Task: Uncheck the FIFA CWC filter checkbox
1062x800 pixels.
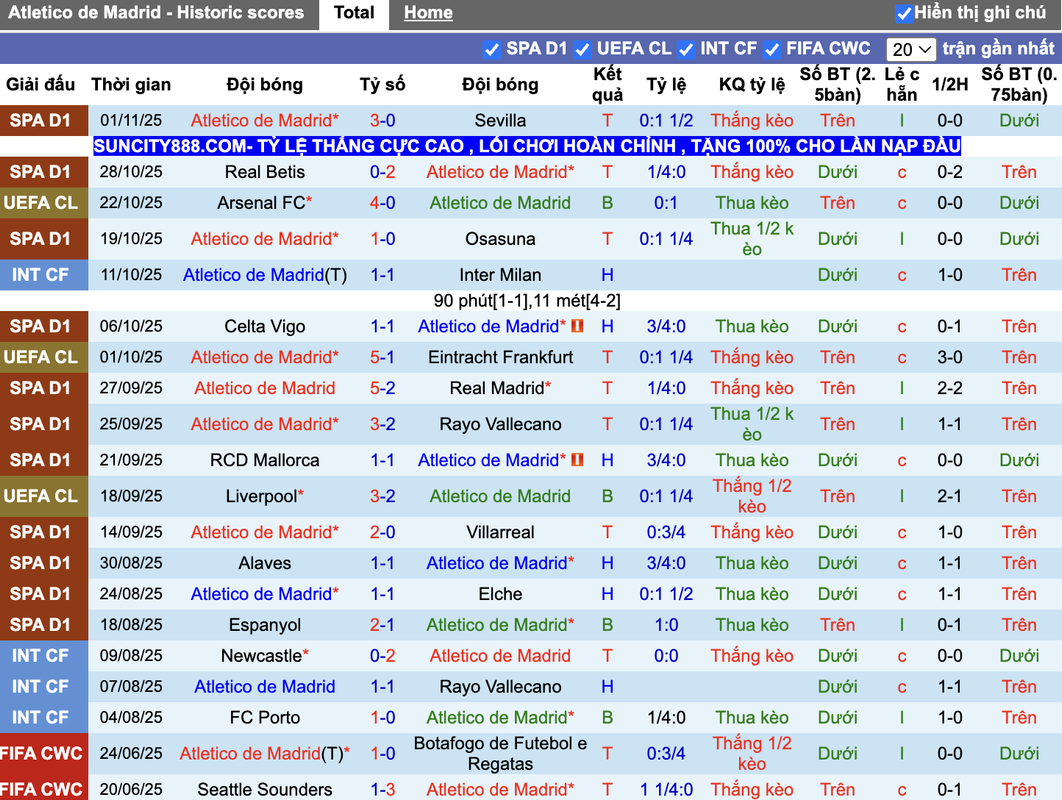Action: (771, 49)
